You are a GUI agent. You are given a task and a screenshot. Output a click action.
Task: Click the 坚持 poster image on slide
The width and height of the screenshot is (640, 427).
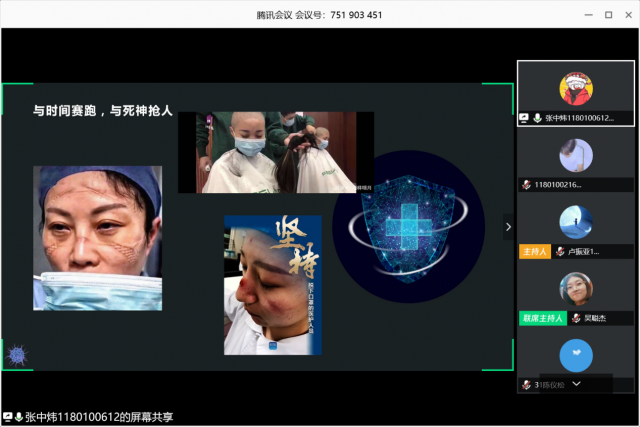click(273, 285)
